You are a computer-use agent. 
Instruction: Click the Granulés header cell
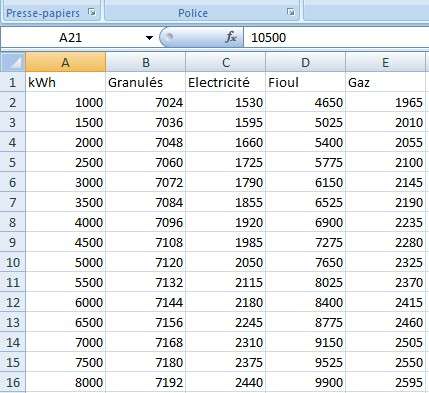[x=145, y=82]
